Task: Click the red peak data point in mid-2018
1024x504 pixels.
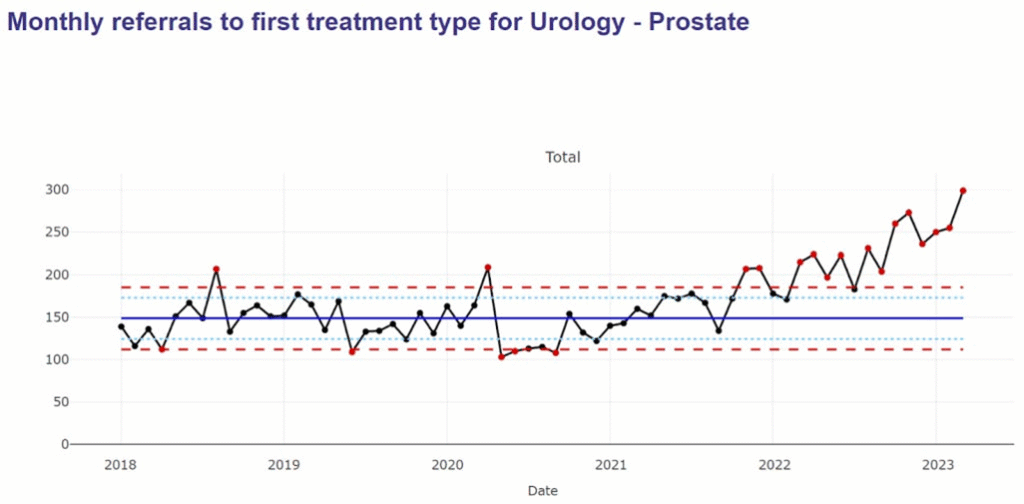Action: point(216,269)
